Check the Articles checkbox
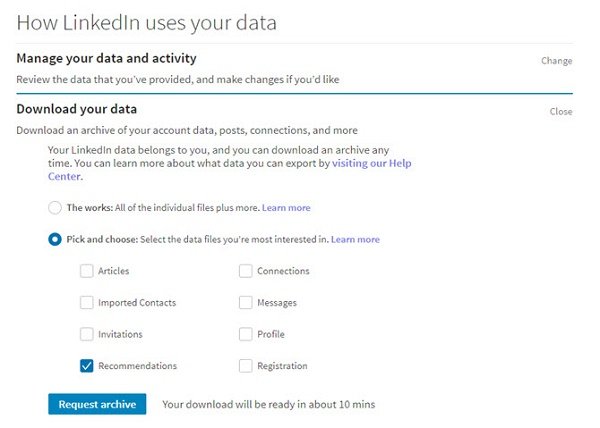This screenshot has width=600, height=428. coord(87,271)
